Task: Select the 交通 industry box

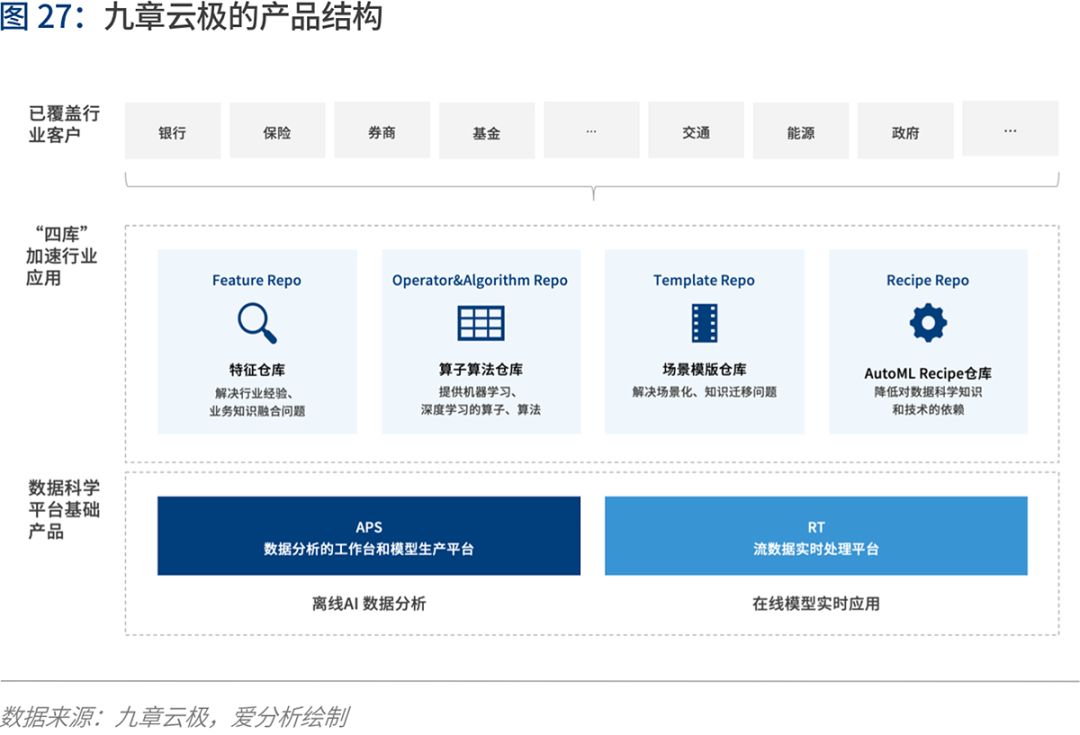Action: pyautogui.click(x=696, y=130)
